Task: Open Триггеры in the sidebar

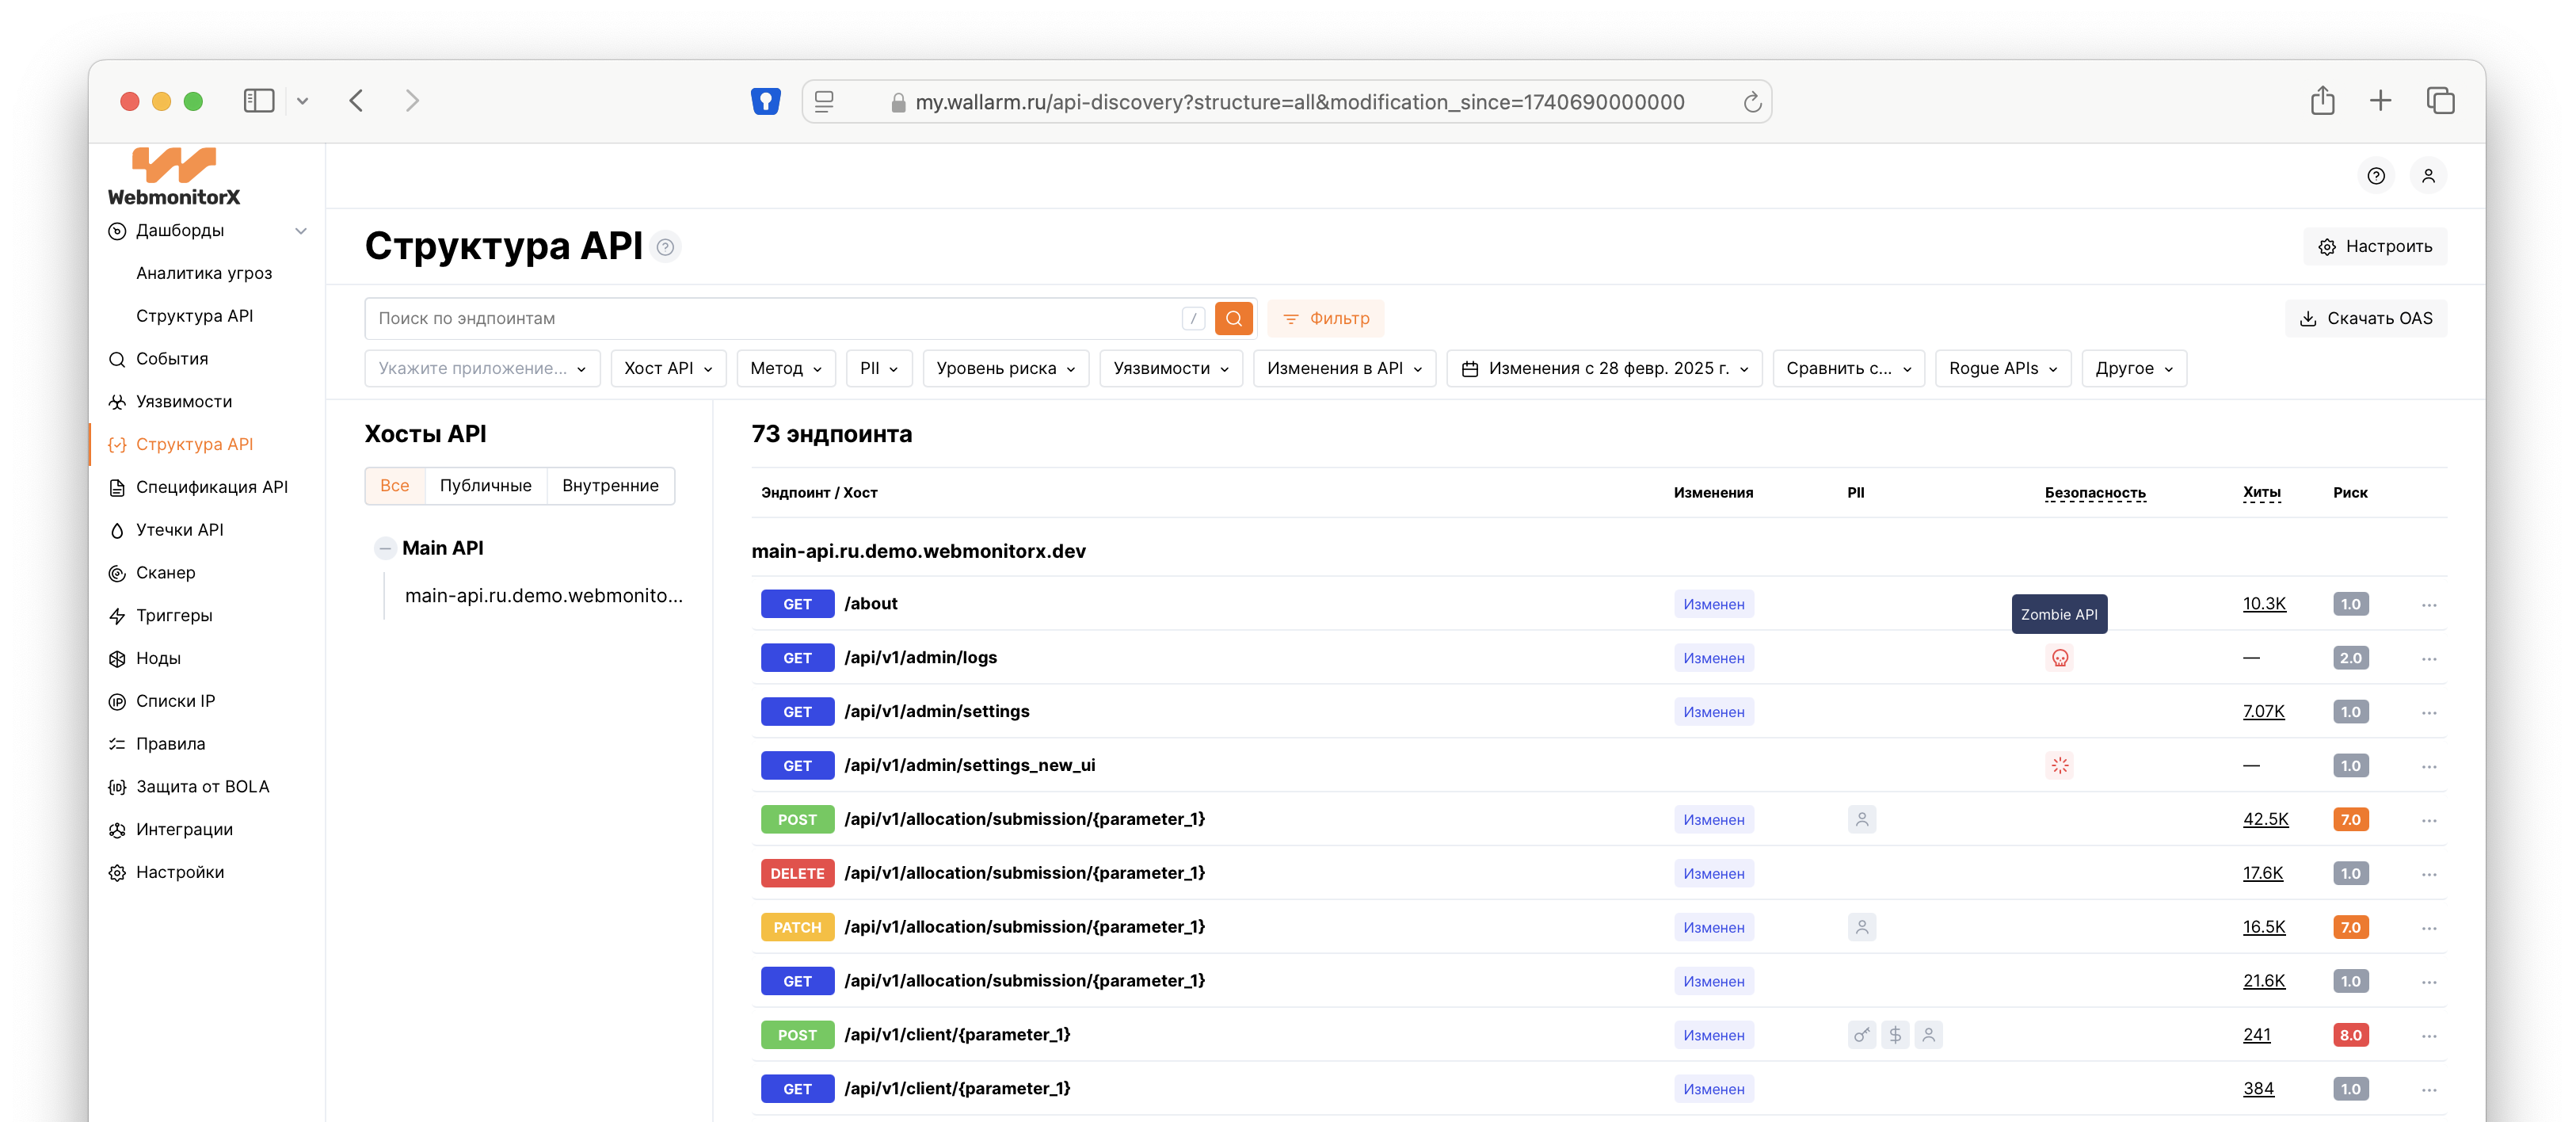Action: [x=174, y=615]
